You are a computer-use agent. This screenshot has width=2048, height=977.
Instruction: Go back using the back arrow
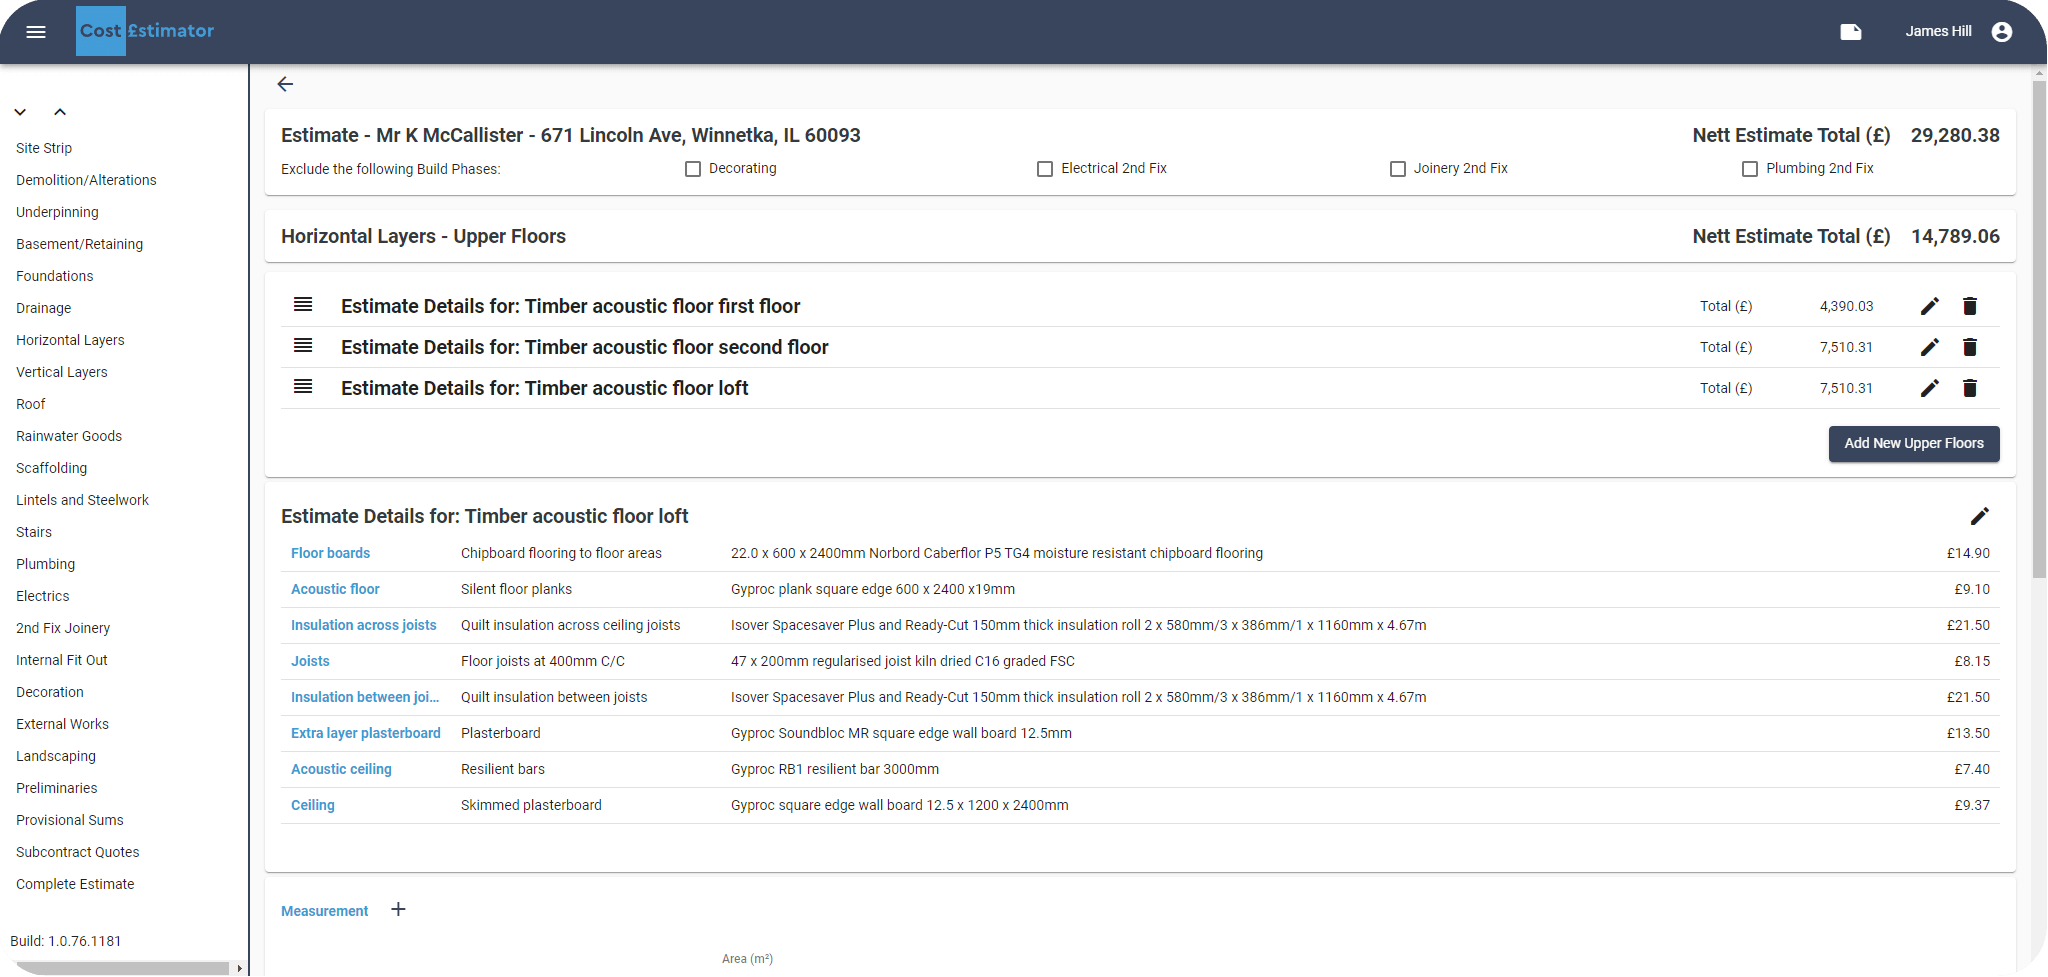click(x=285, y=84)
